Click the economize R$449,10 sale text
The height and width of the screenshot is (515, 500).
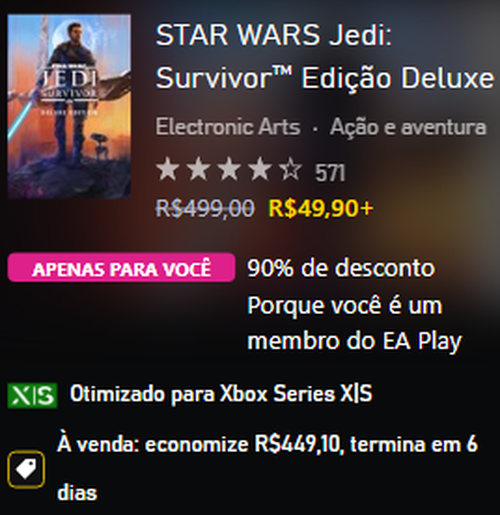(242, 444)
